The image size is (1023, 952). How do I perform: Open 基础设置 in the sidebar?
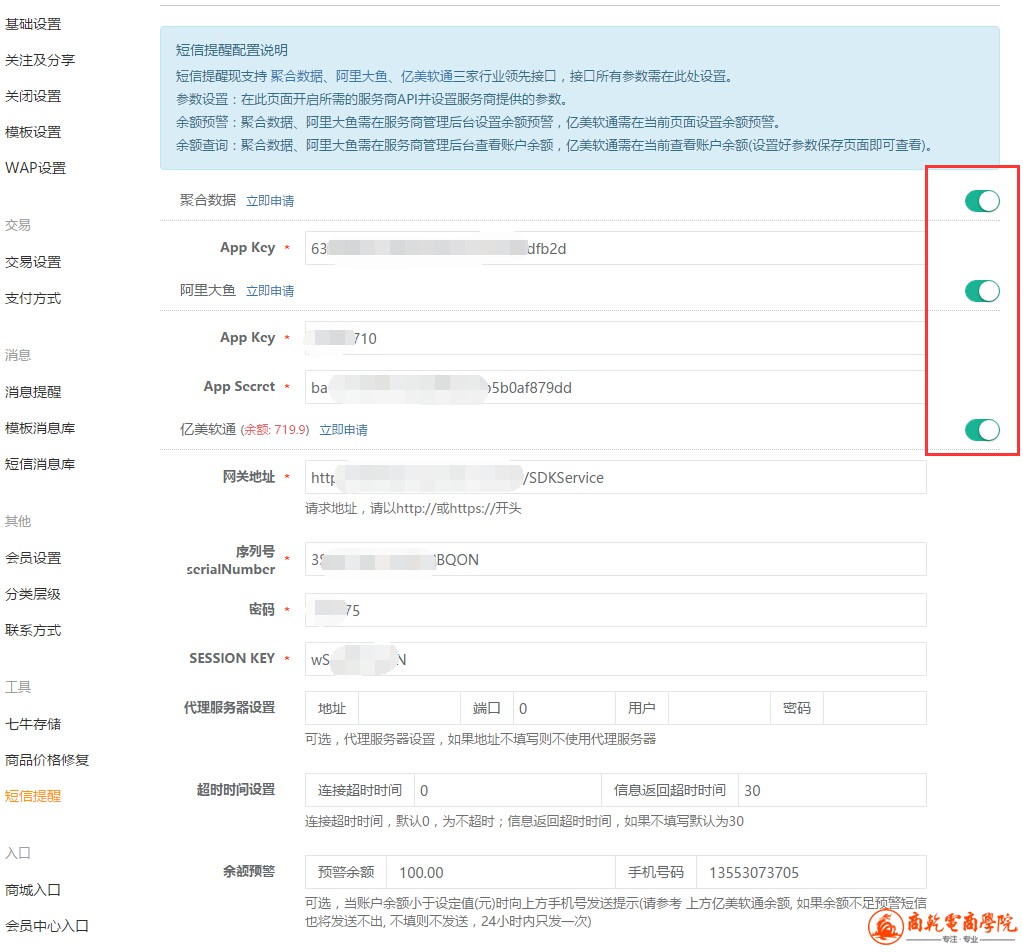pos(33,24)
